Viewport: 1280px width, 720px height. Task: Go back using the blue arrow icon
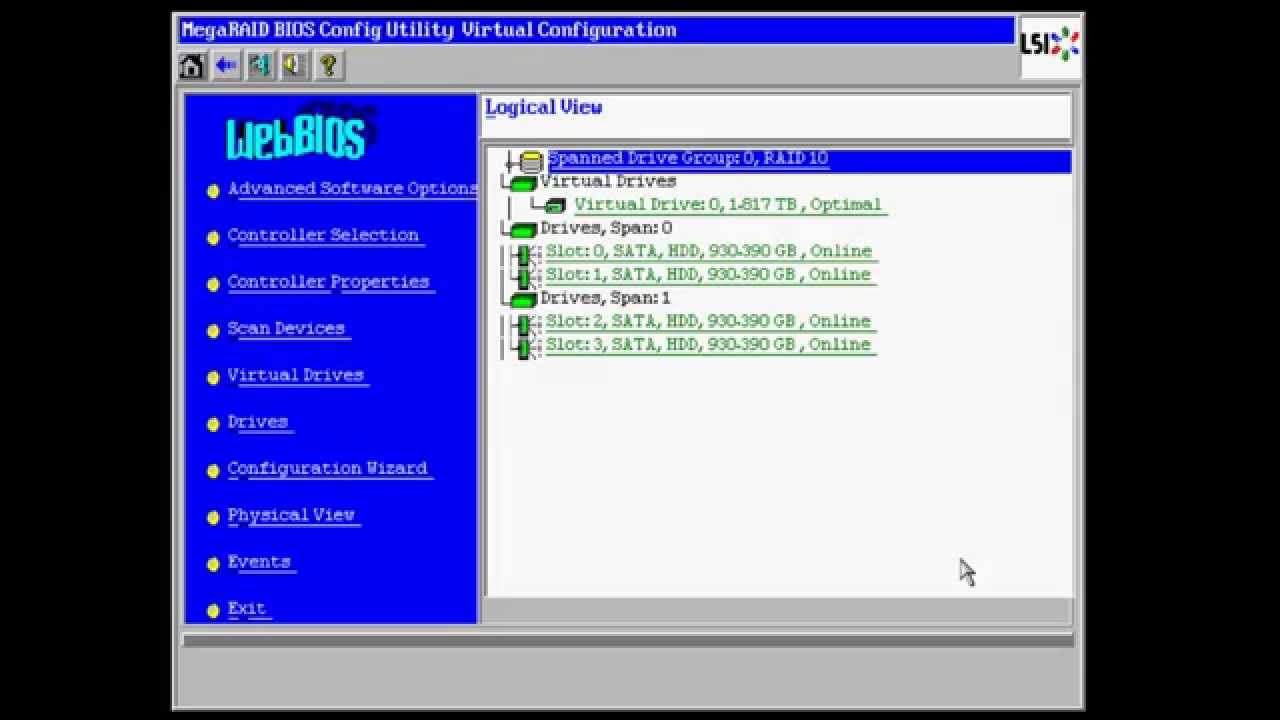(x=226, y=66)
